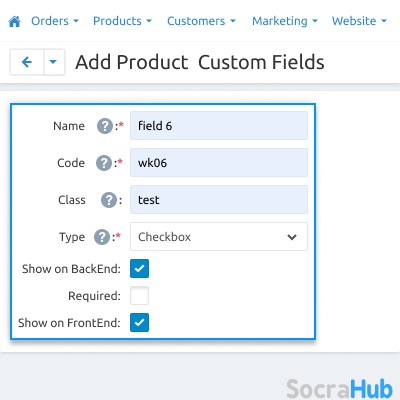Expand the Orders menu
This screenshot has width=400, height=400.
point(55,21)
